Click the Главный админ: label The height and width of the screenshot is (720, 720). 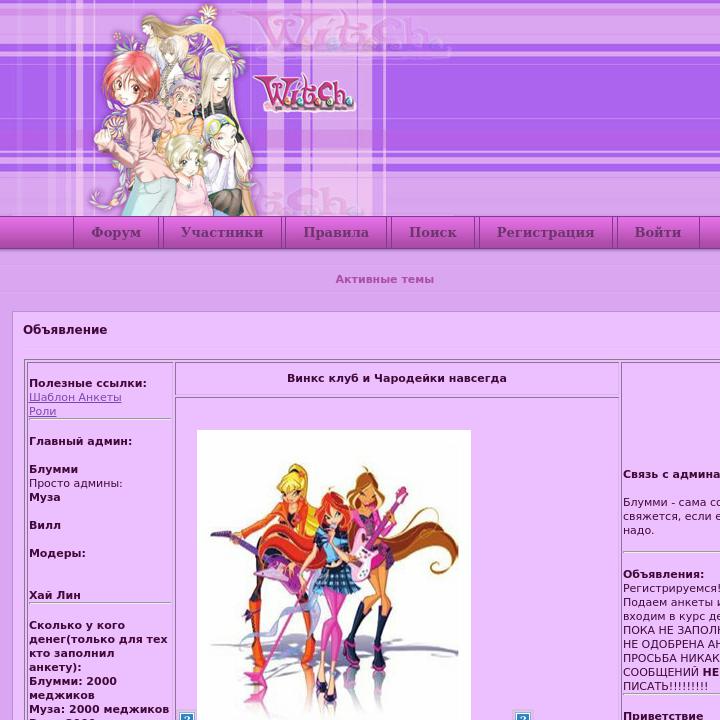coord(80,441)
